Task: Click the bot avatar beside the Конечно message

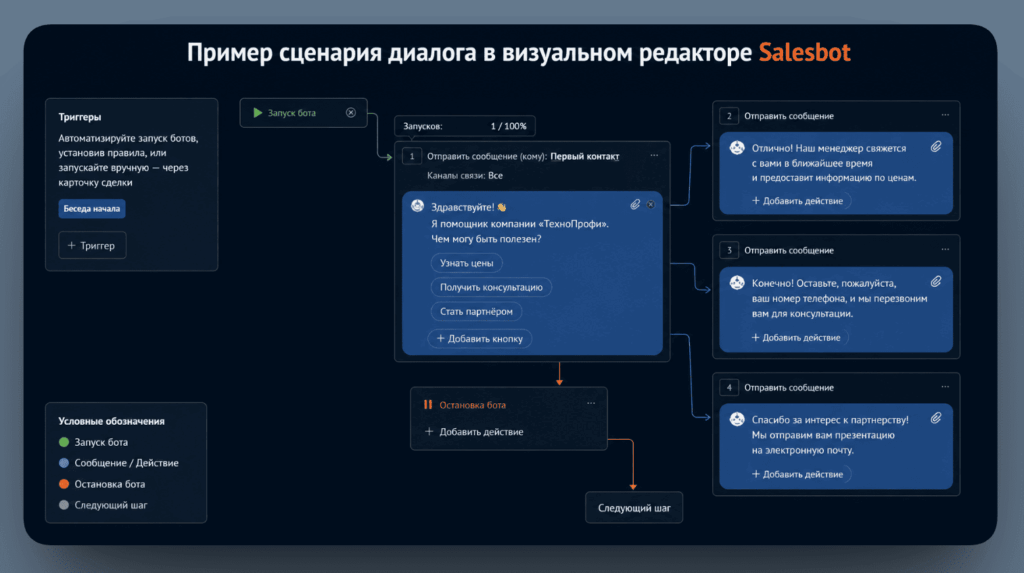Action: tap(737, 282)
